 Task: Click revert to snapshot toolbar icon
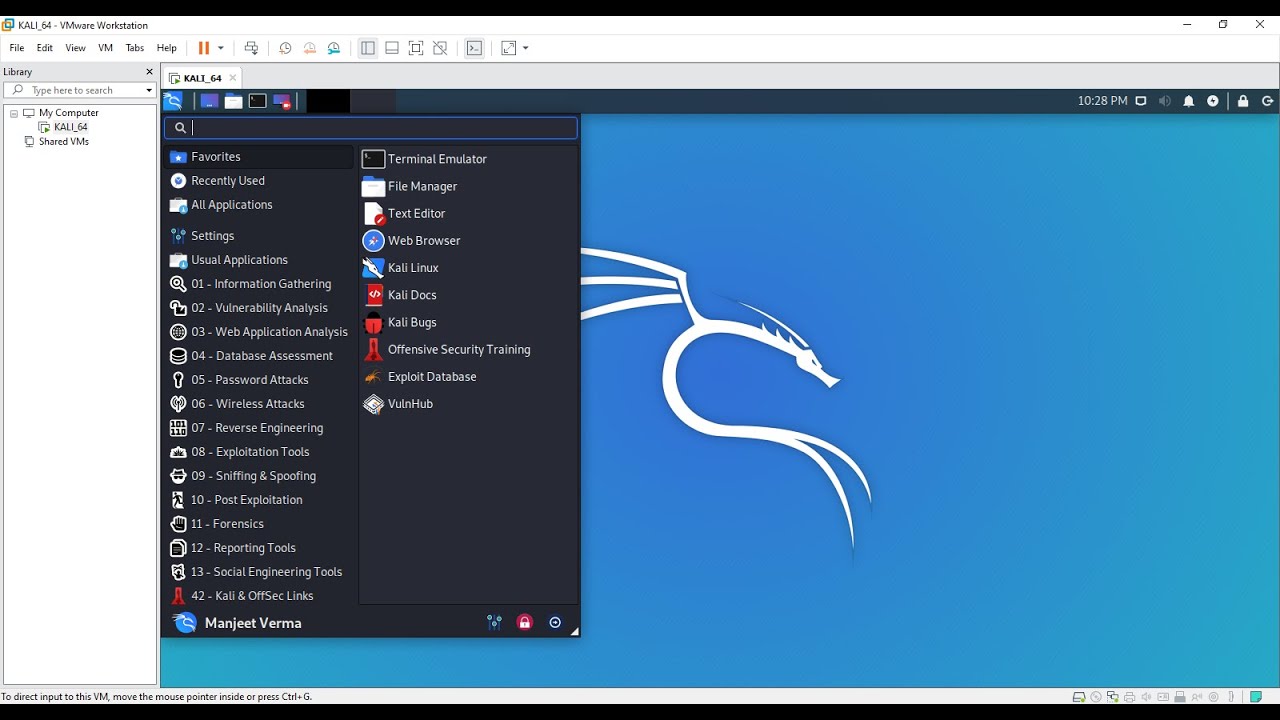[310, 48]
